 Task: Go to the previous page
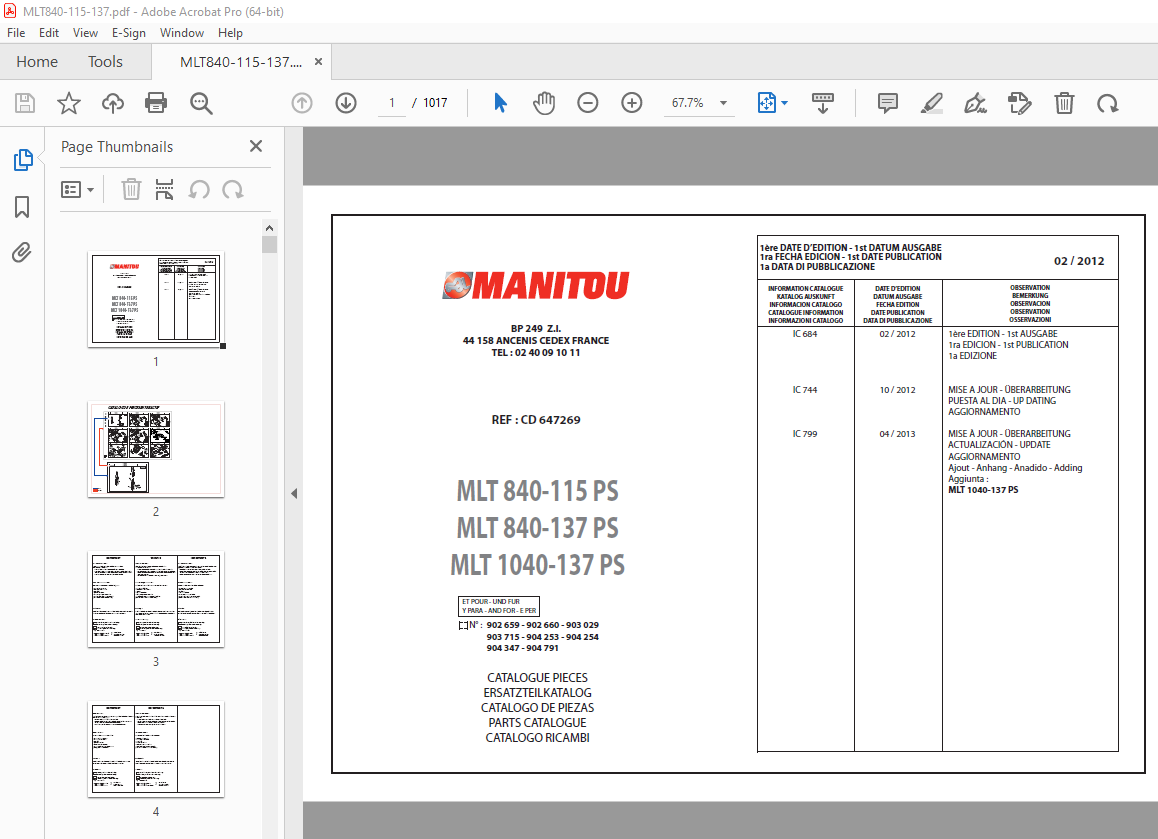click(x=302, y=103)
